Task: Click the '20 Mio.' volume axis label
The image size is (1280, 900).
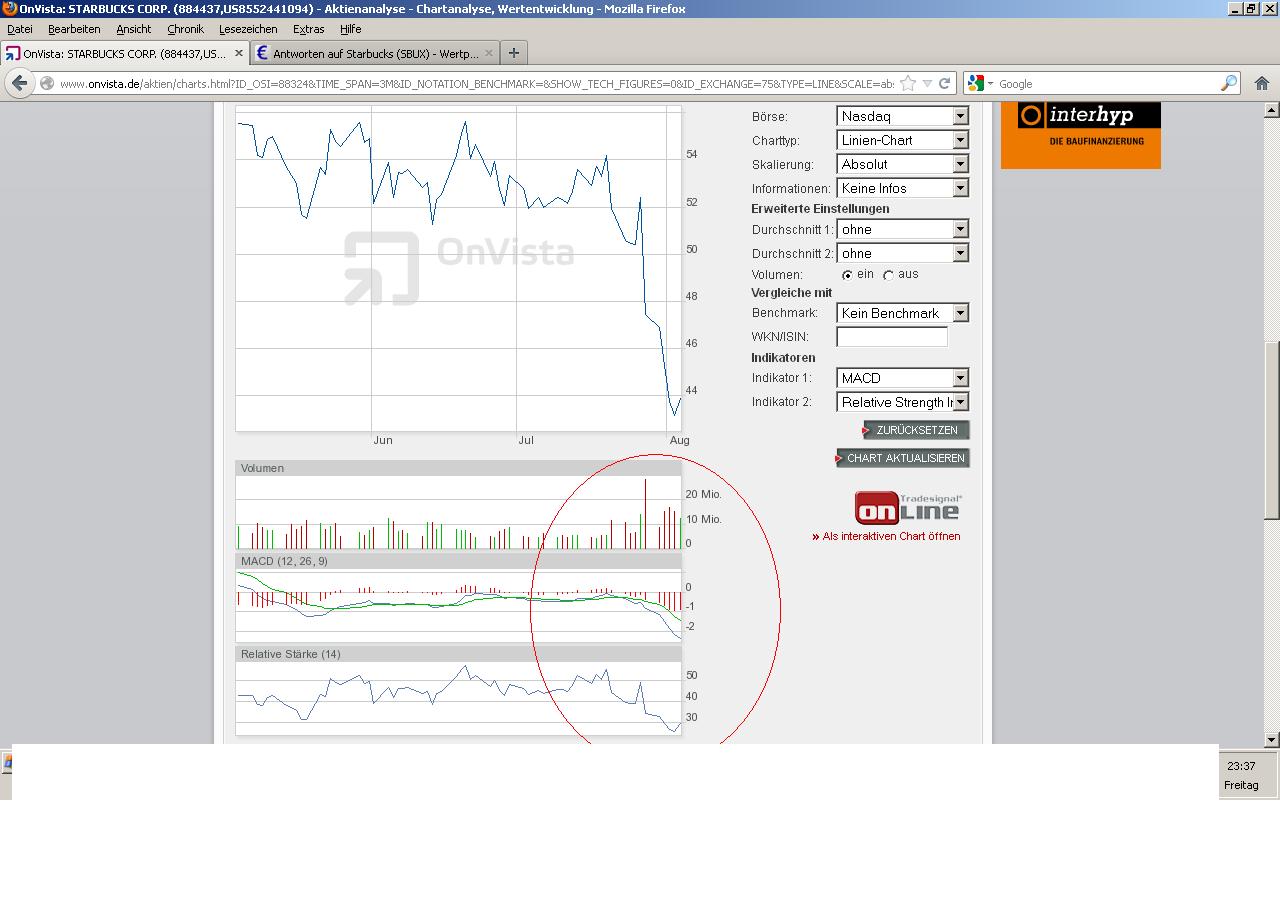Action: pos(703,494)
